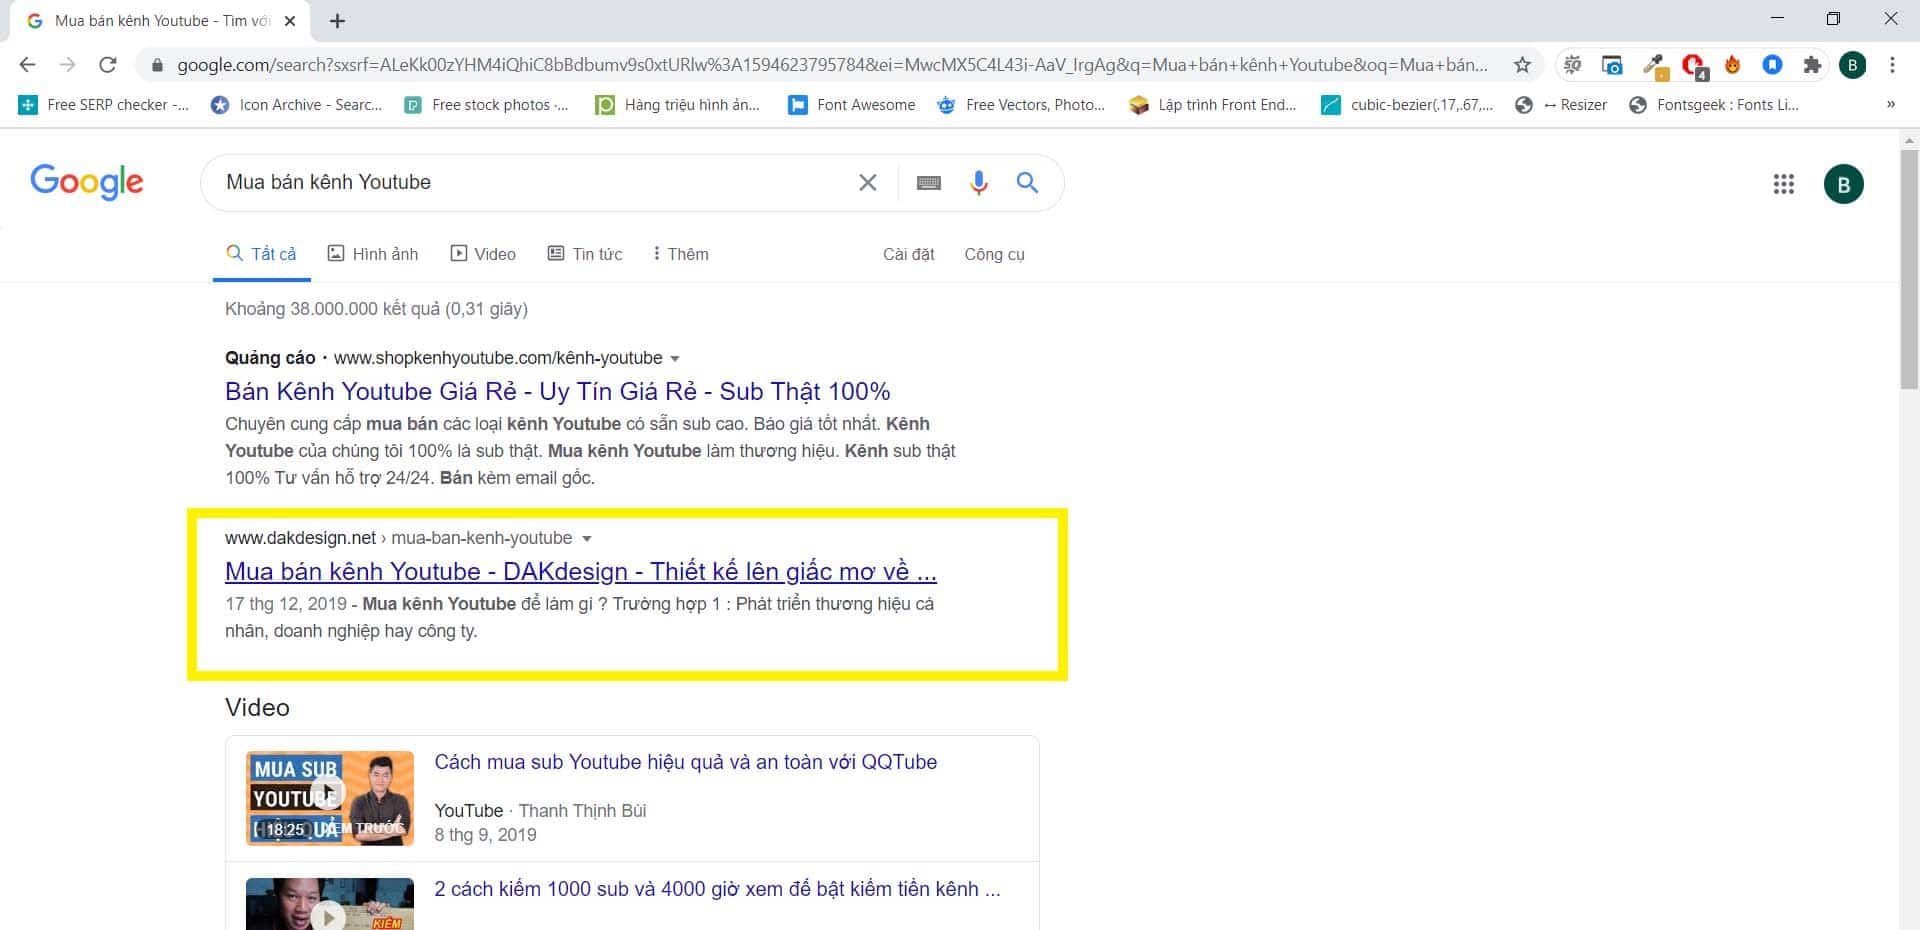The height and width of the screenshot is (930, 1920).
Task: Click the browser address bar URL
Action: [832, 65]
